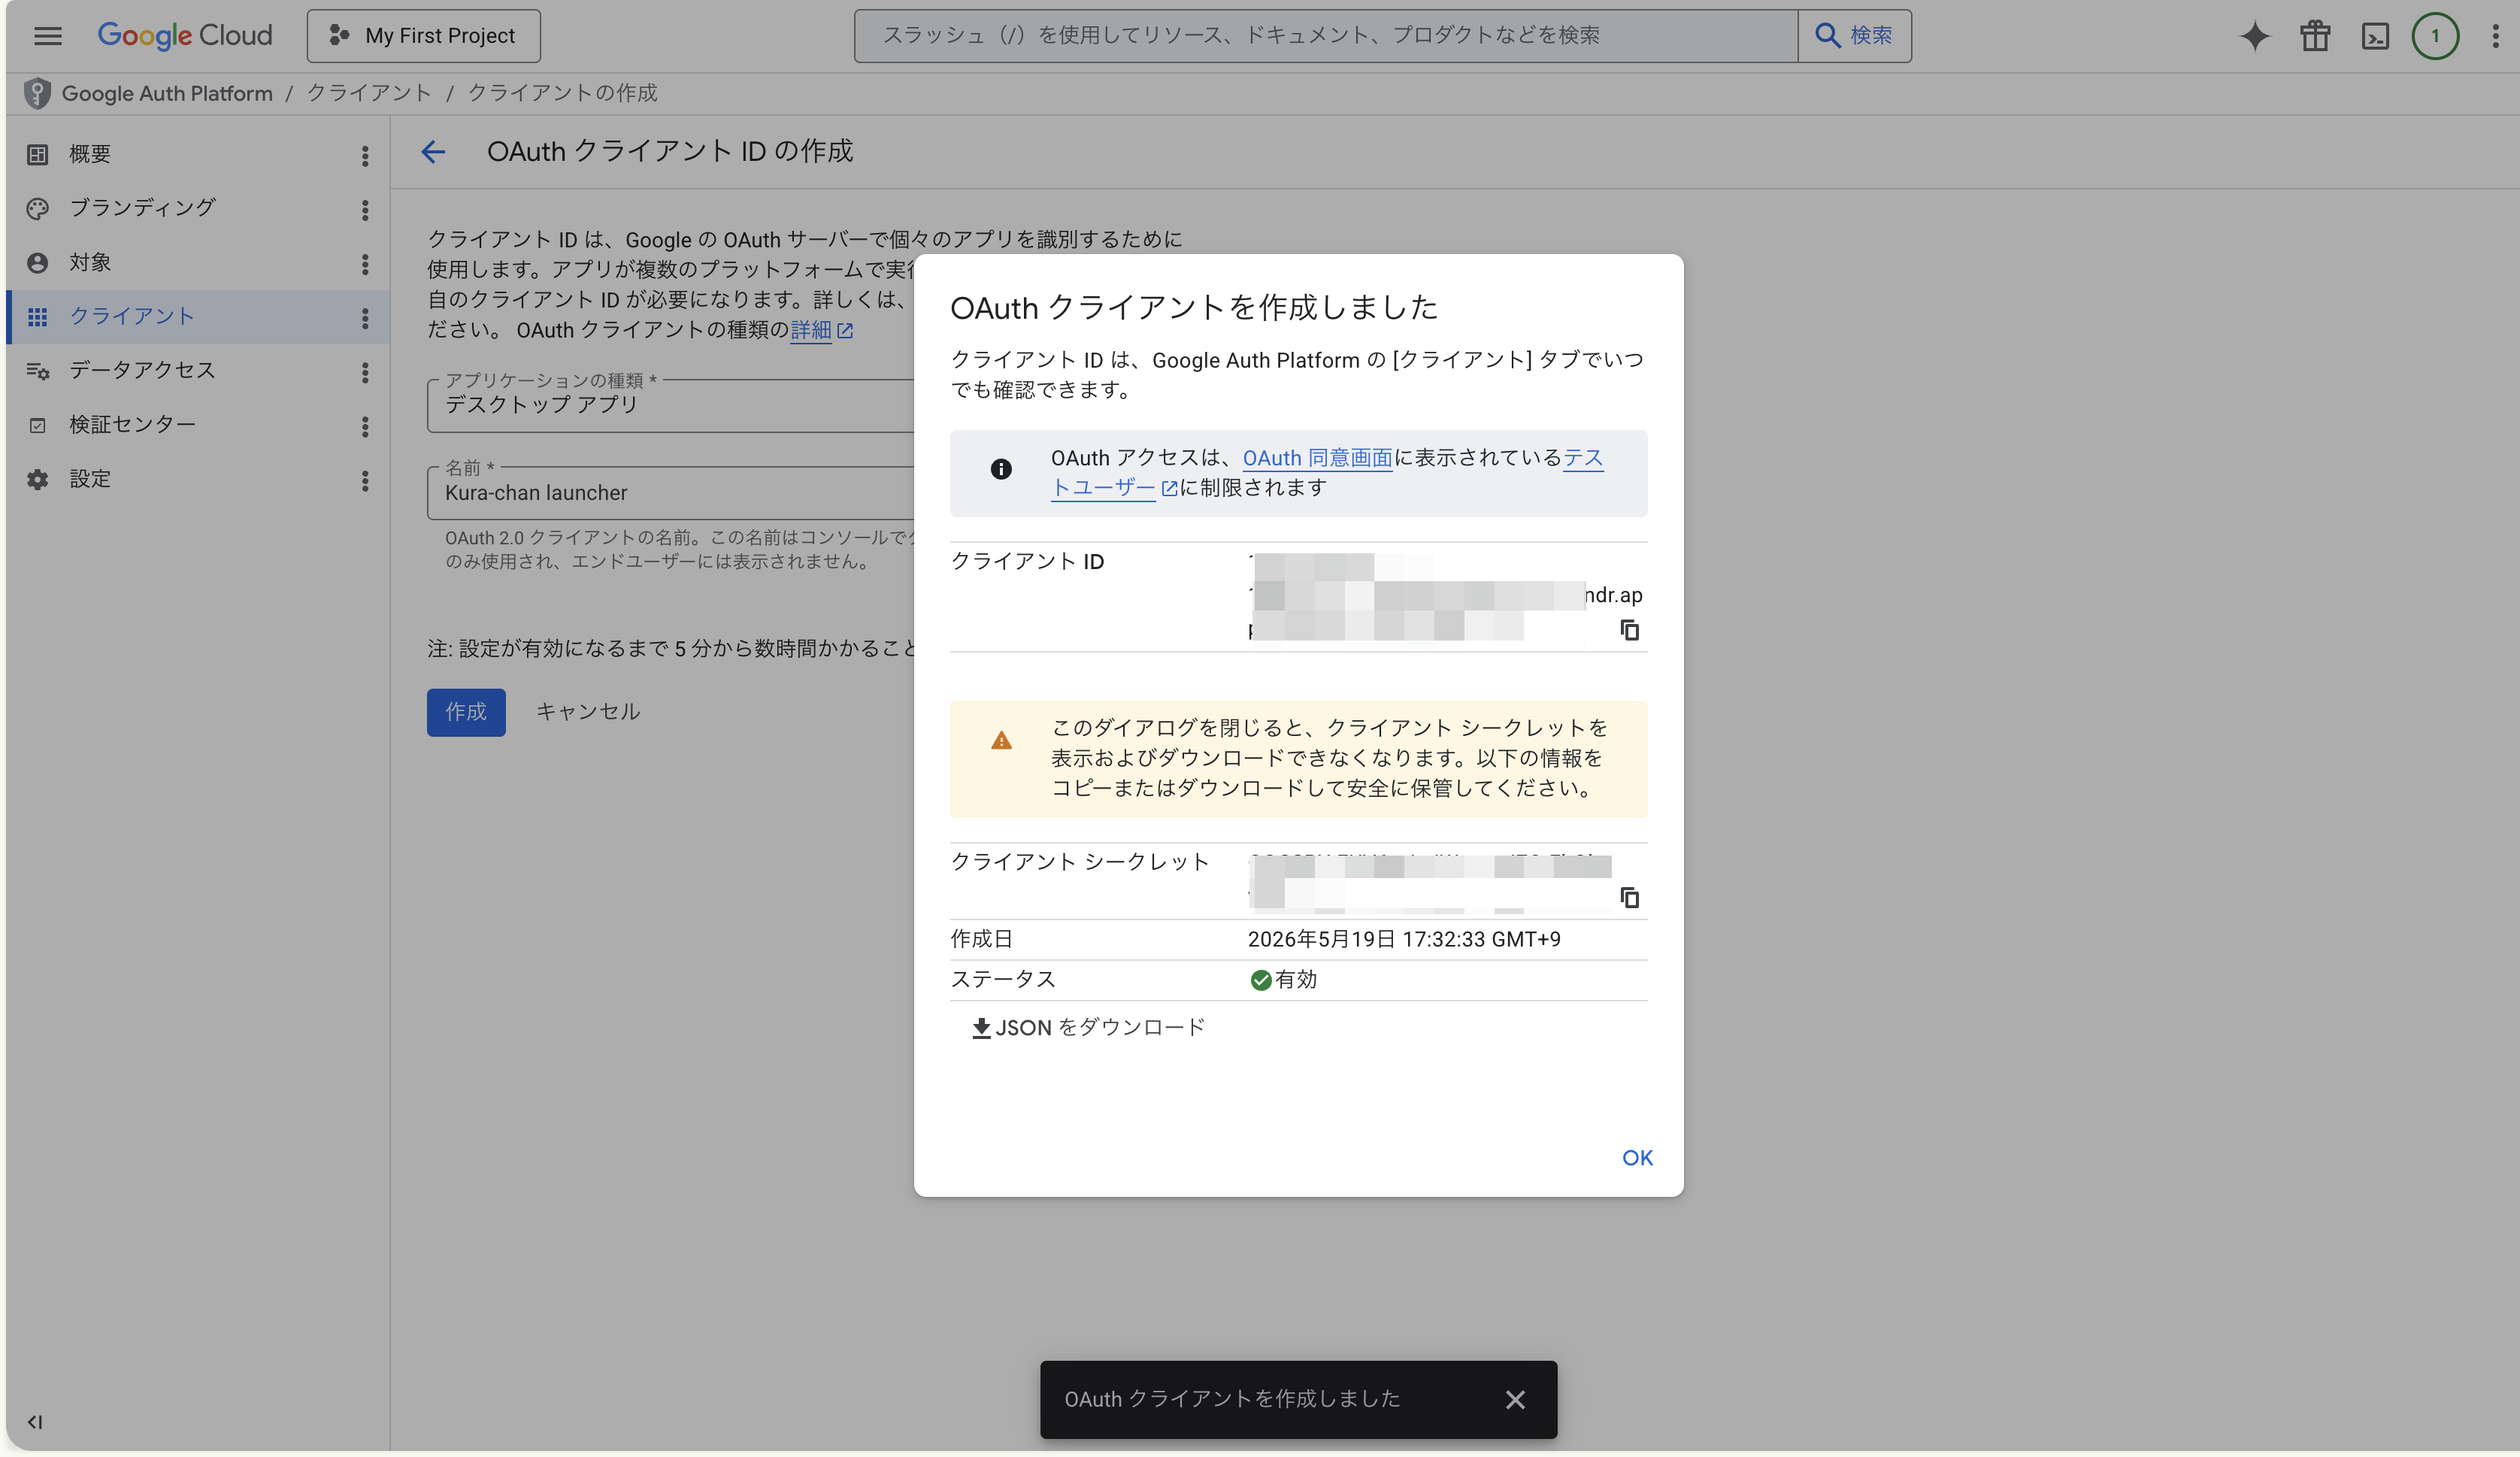Open the three-dot menu beside 対象
Screen dimensions: 2520x1457
tap(365, 263)
